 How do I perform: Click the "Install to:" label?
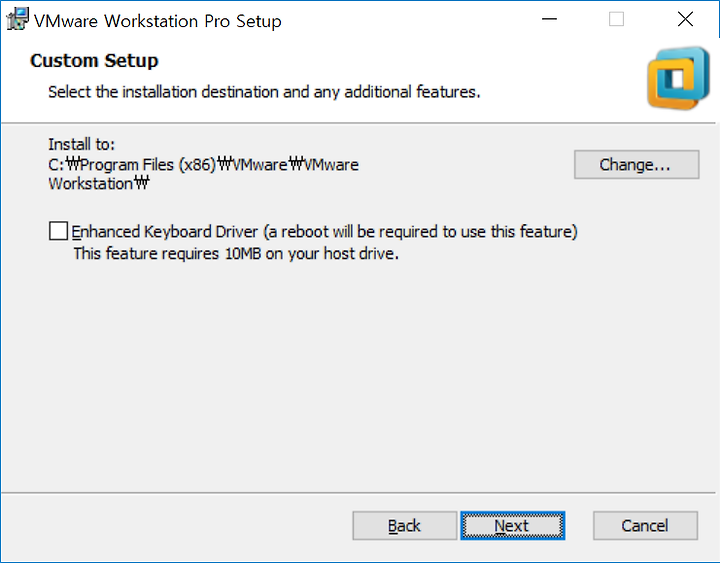[81, 144]
